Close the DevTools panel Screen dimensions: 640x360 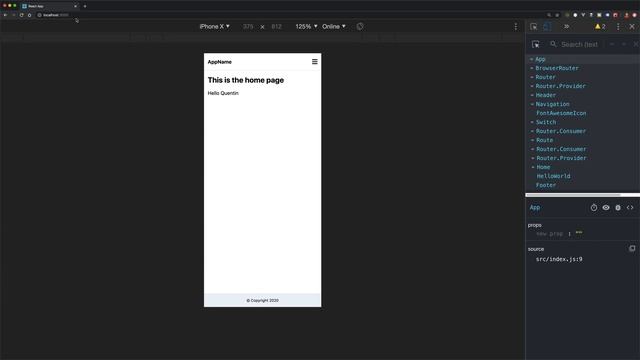tap(632, 27)
